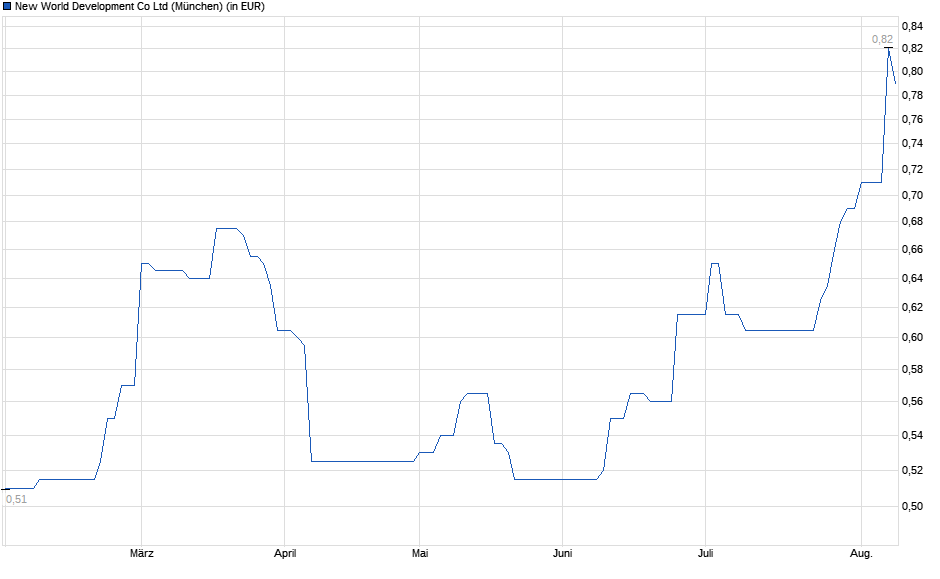Click the 0,78 y-axis value
The height and width of the screenshot is (579, 940).
pyautogui.click(x=912, y=95)
